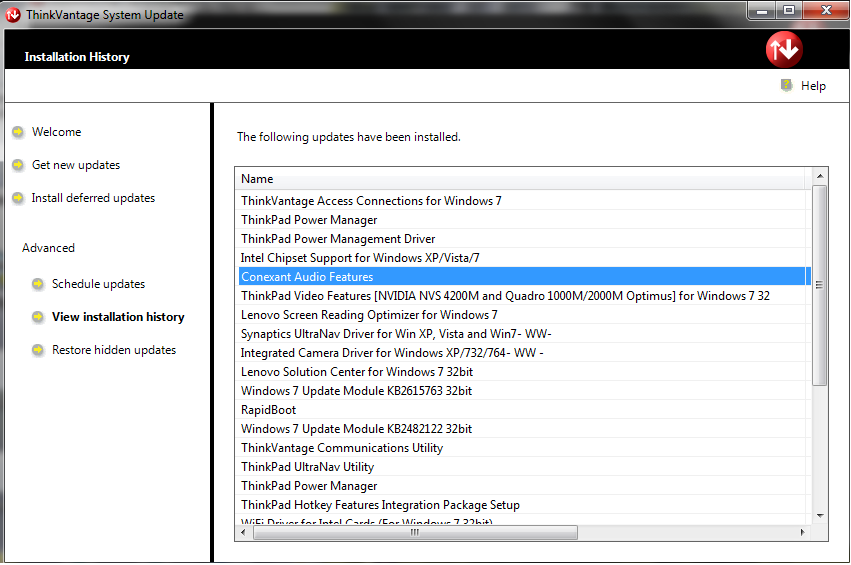Minimize the ThinkVantage System Update window
This screenshot has height=565, width=851.
[x=762, y=11]
